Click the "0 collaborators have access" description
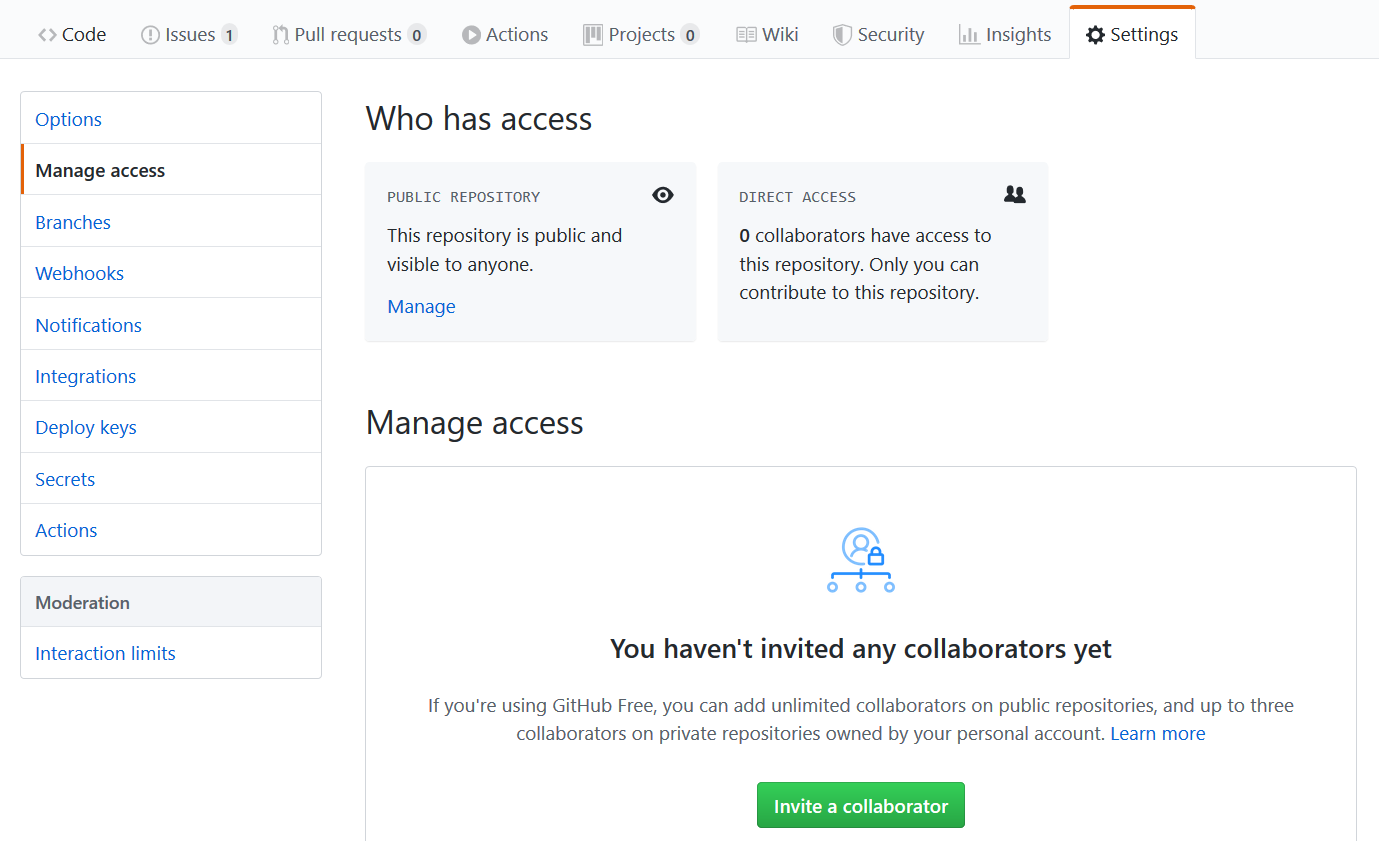 866,264
